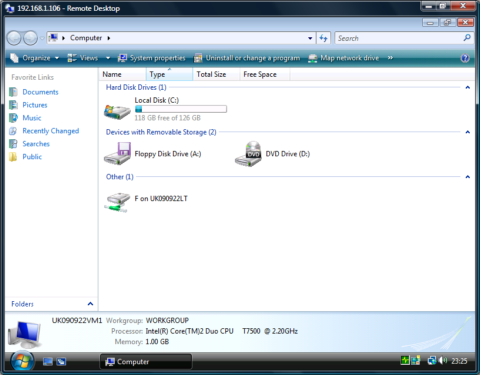Viewport: 480px width, 375px height.
Task: Open Local Disk (C:) drive icon
Action: [117, 112]
